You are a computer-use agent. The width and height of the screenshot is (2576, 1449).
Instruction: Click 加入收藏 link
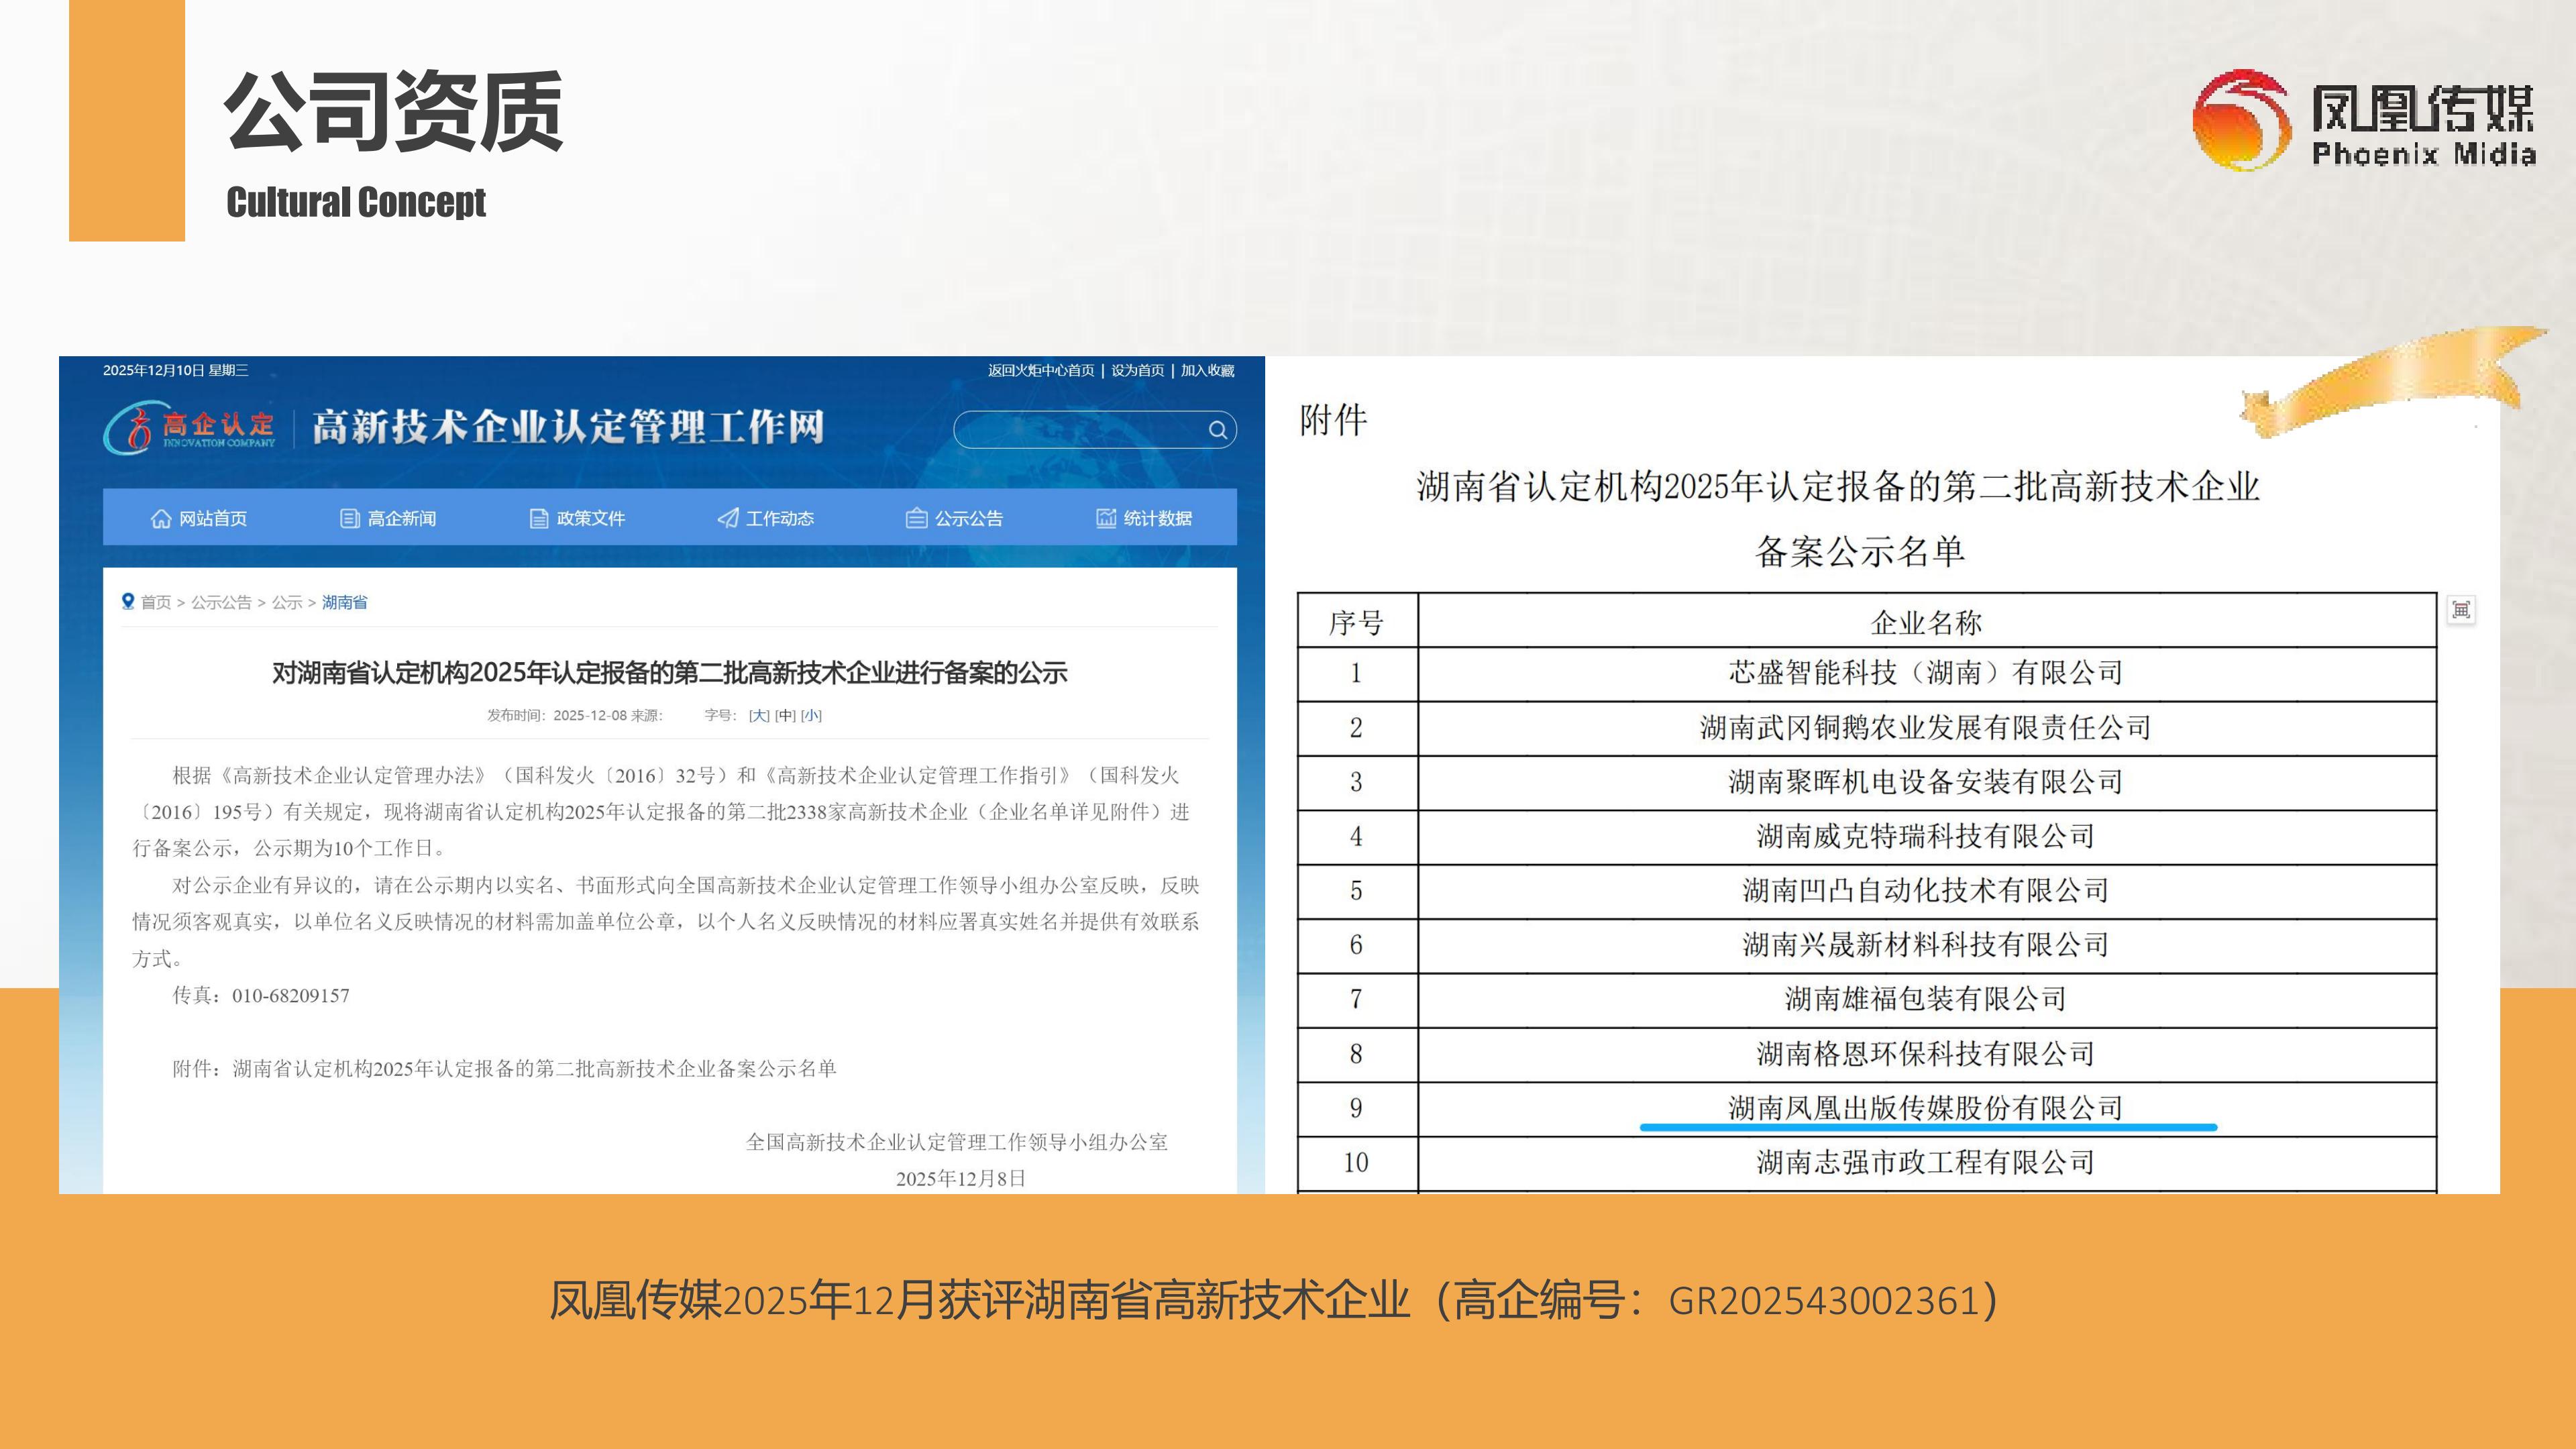click(x=1208, y=370)
